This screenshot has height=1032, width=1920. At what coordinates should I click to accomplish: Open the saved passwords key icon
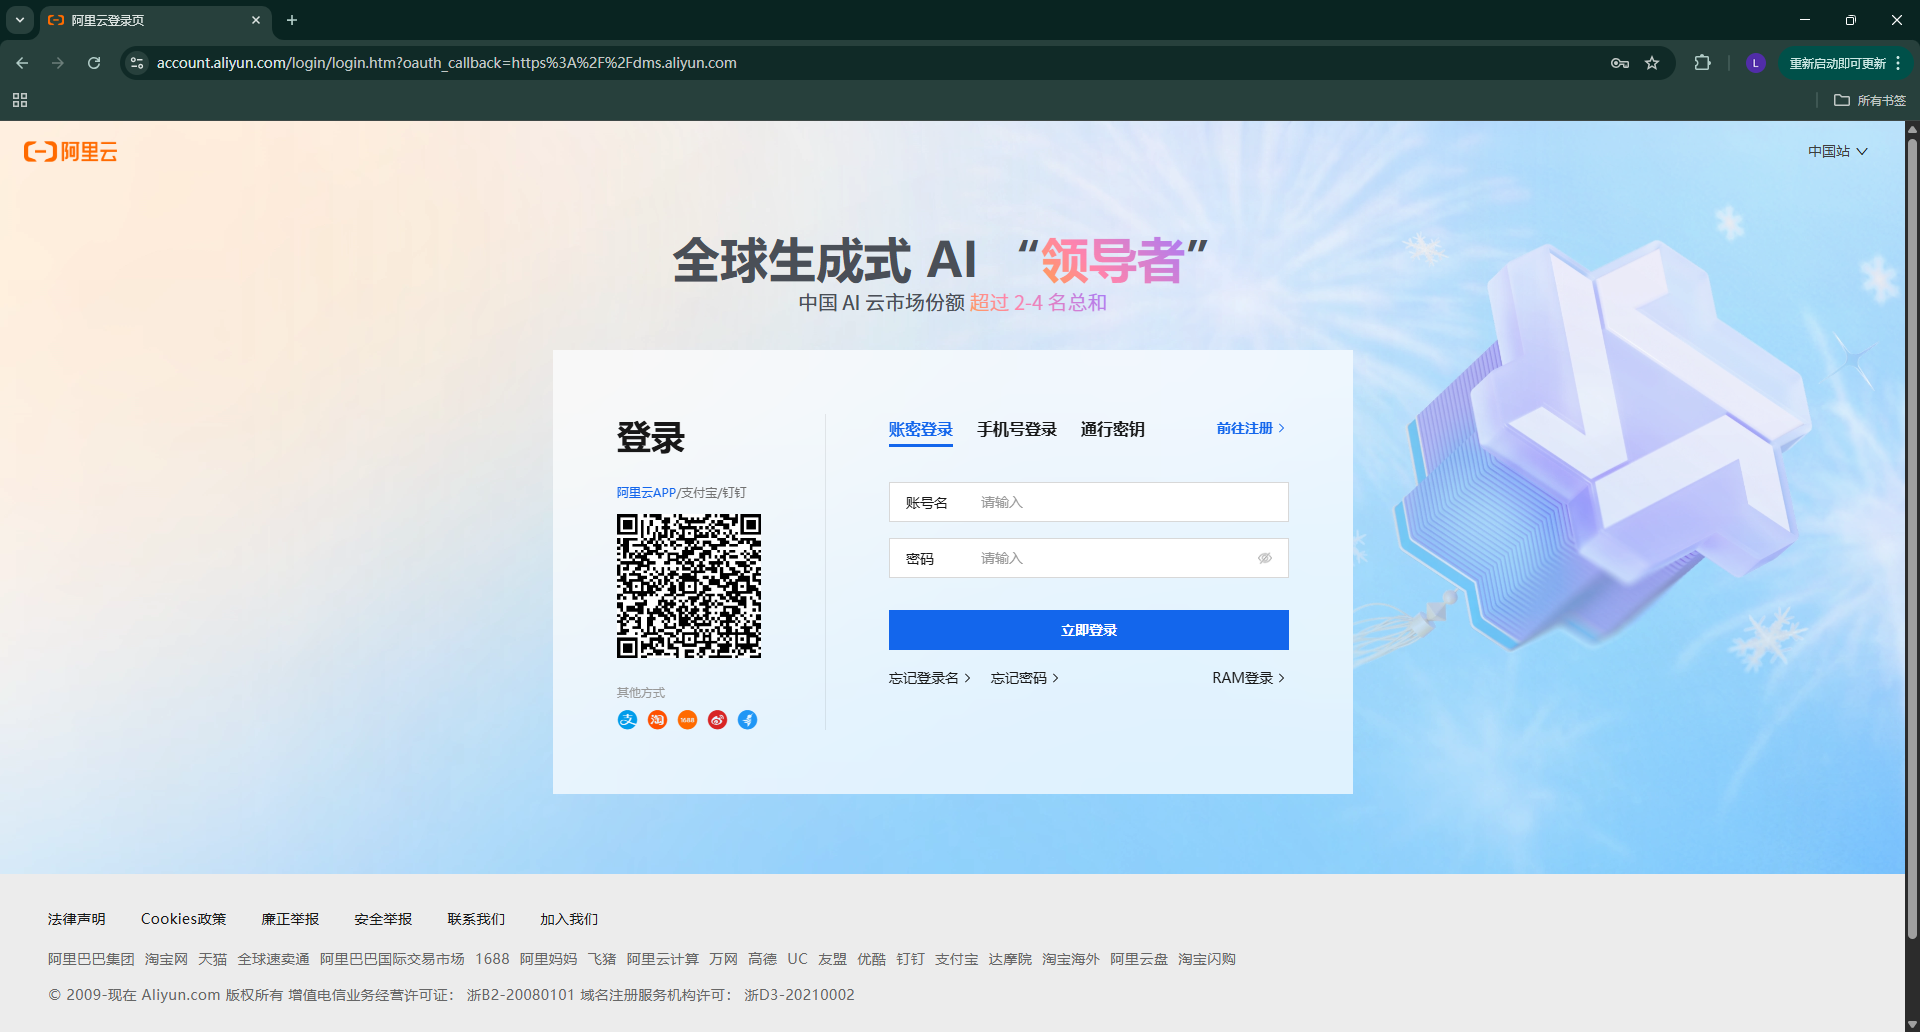pos(1620,63)
